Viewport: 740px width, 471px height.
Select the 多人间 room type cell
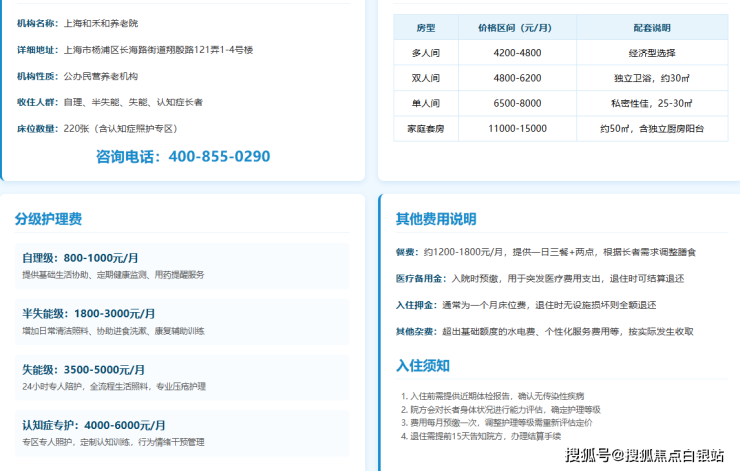pyautogui.click(x=426, y=53)
